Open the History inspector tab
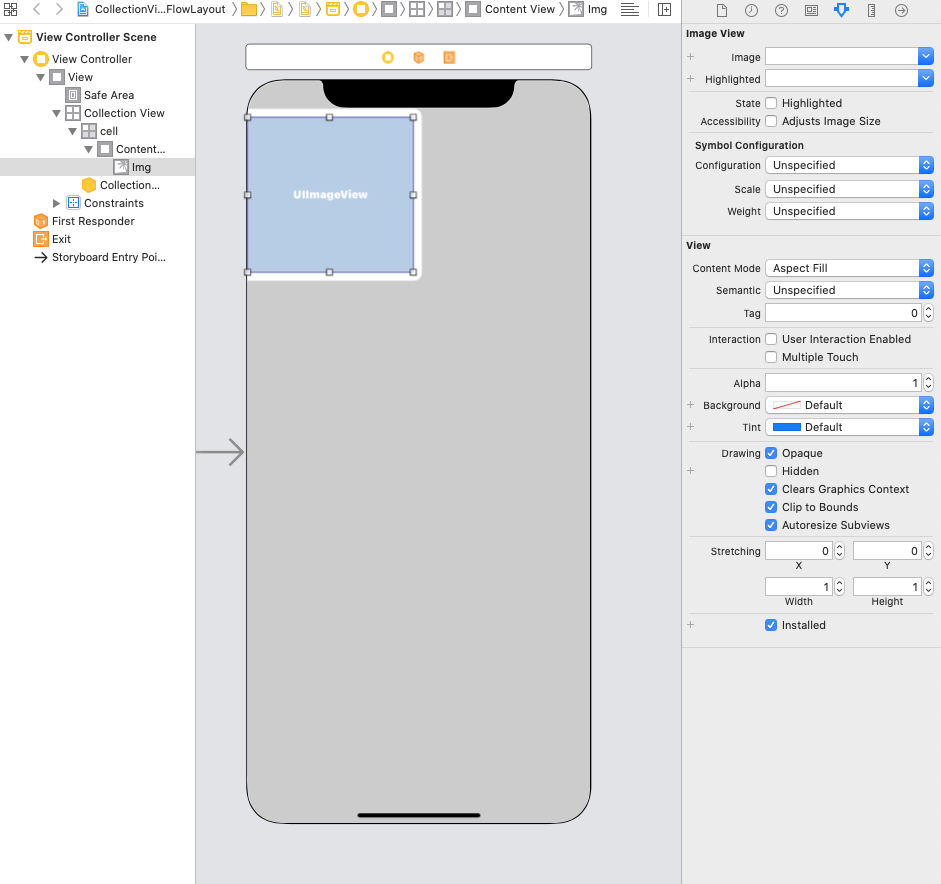 751,10
